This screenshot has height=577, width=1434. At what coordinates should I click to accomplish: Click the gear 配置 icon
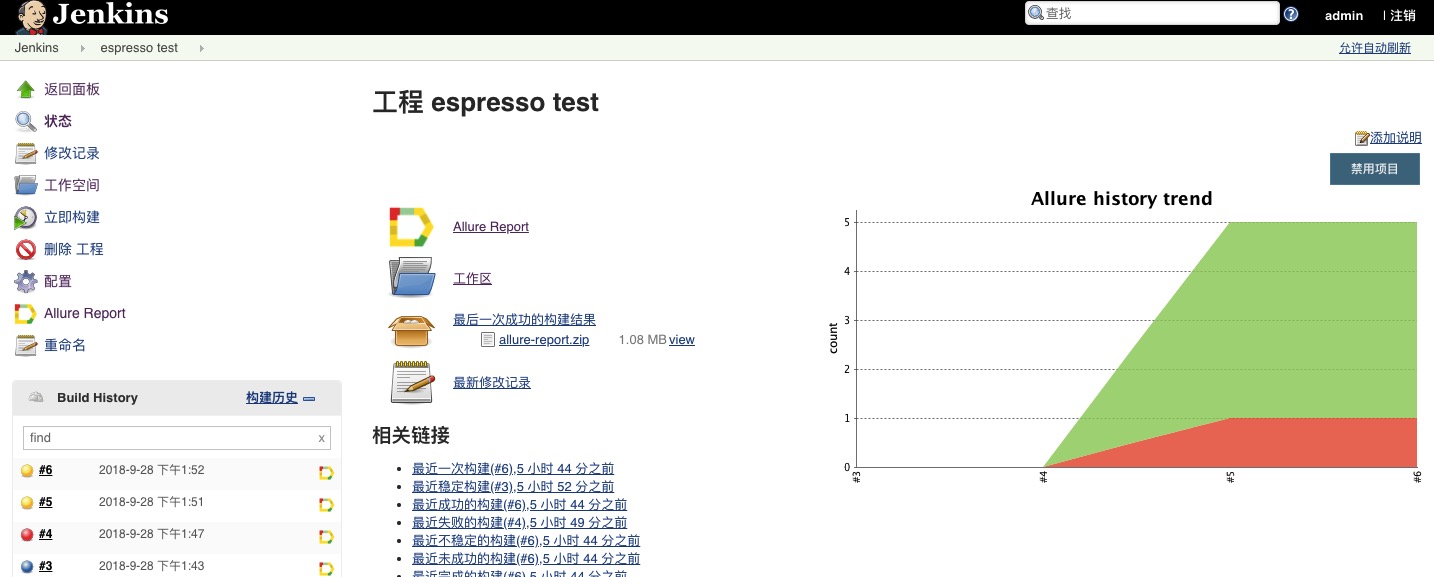pos(26,281)
